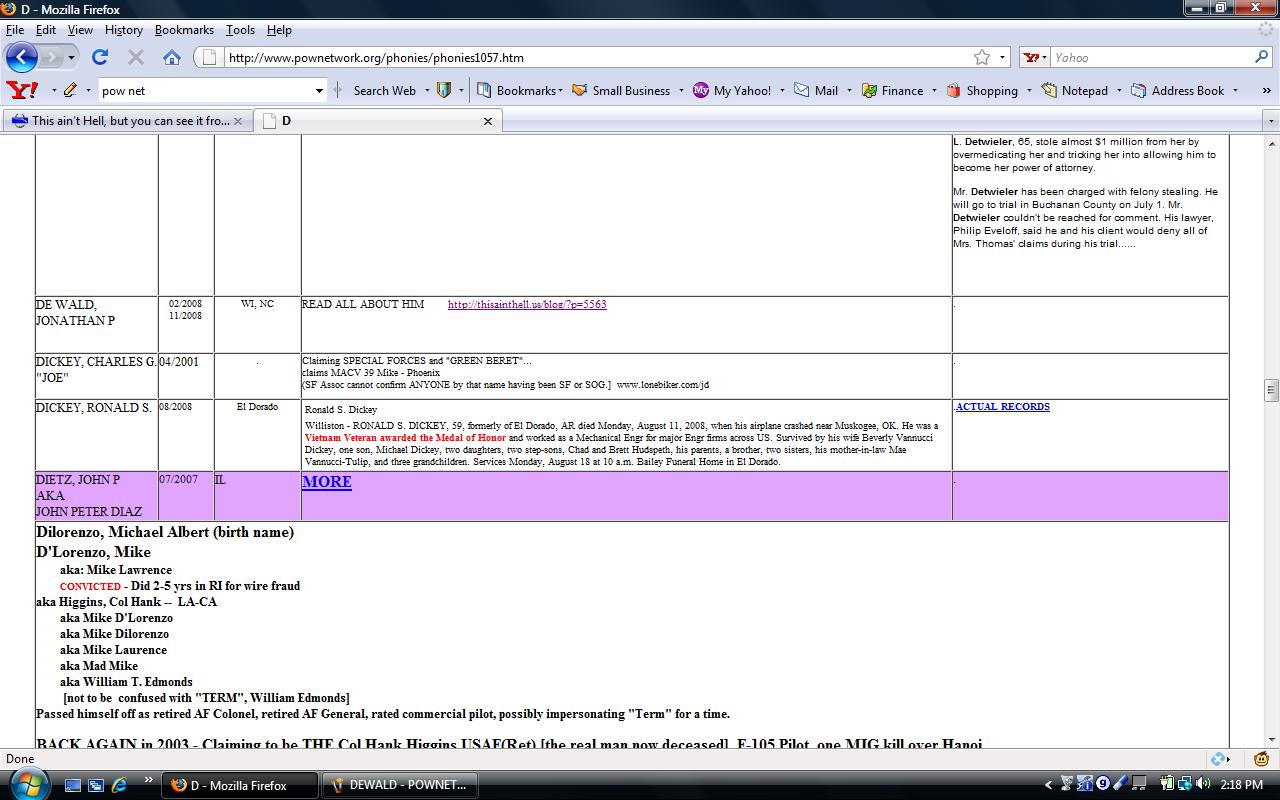Click the URL address bar field
The image size is (1280, 800).
click(x=590, y=57)
